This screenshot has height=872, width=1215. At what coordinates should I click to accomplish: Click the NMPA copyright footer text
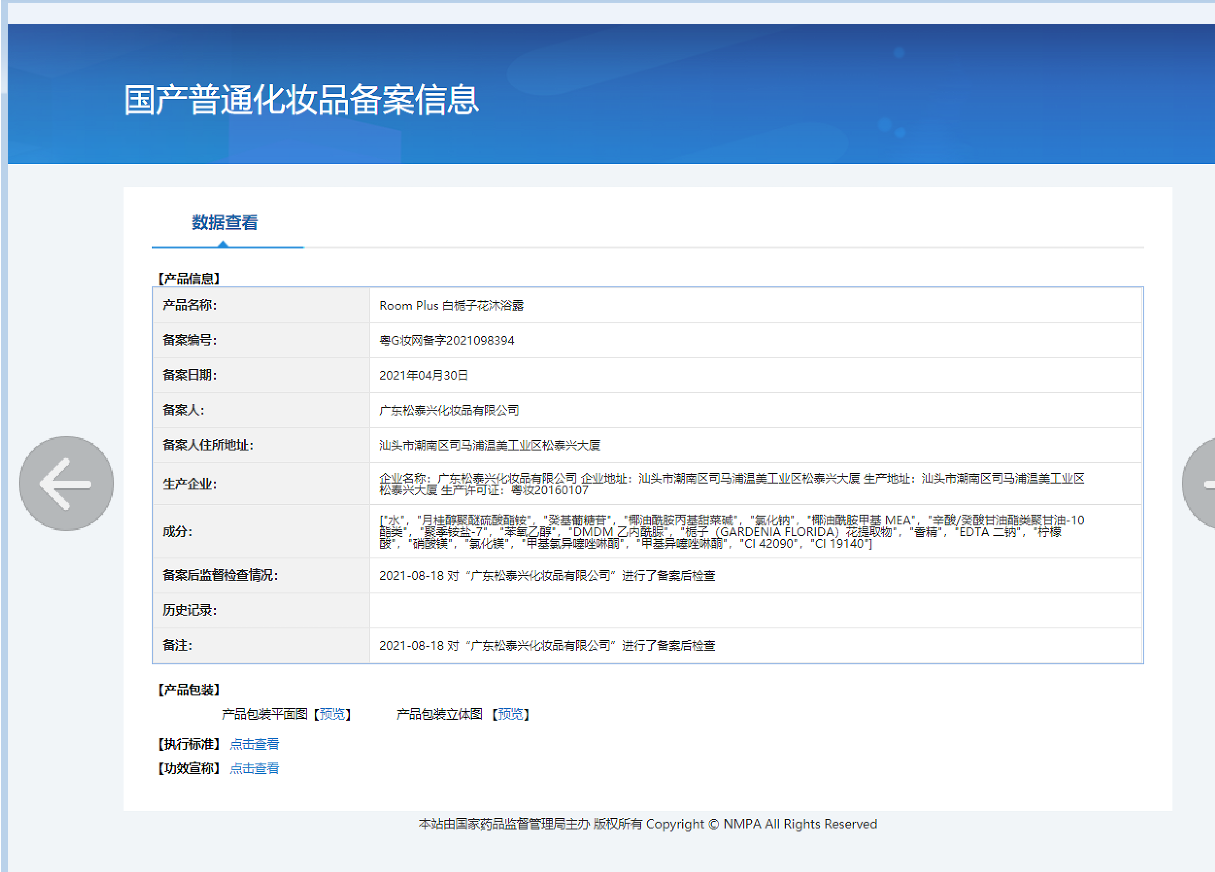point(647,824)
